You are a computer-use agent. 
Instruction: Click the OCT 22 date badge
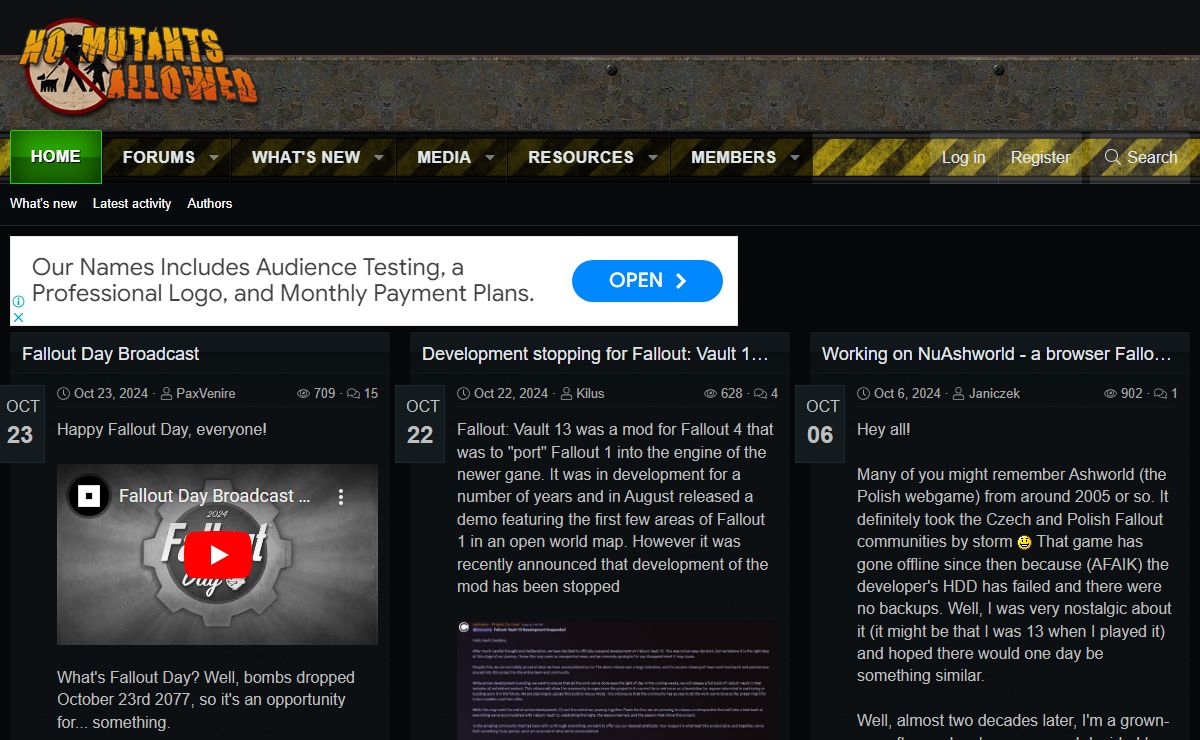click(421, 423)
